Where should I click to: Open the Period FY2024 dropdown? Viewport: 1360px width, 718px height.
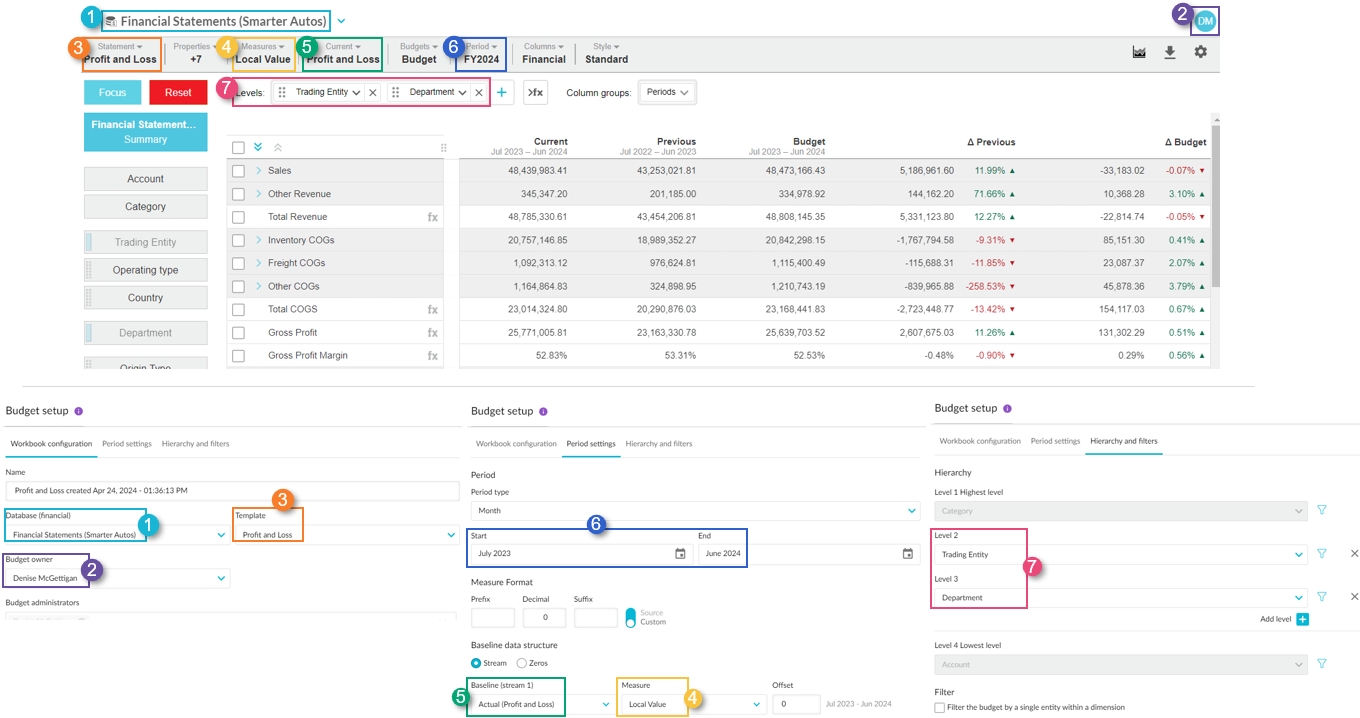tap(481, 53)
